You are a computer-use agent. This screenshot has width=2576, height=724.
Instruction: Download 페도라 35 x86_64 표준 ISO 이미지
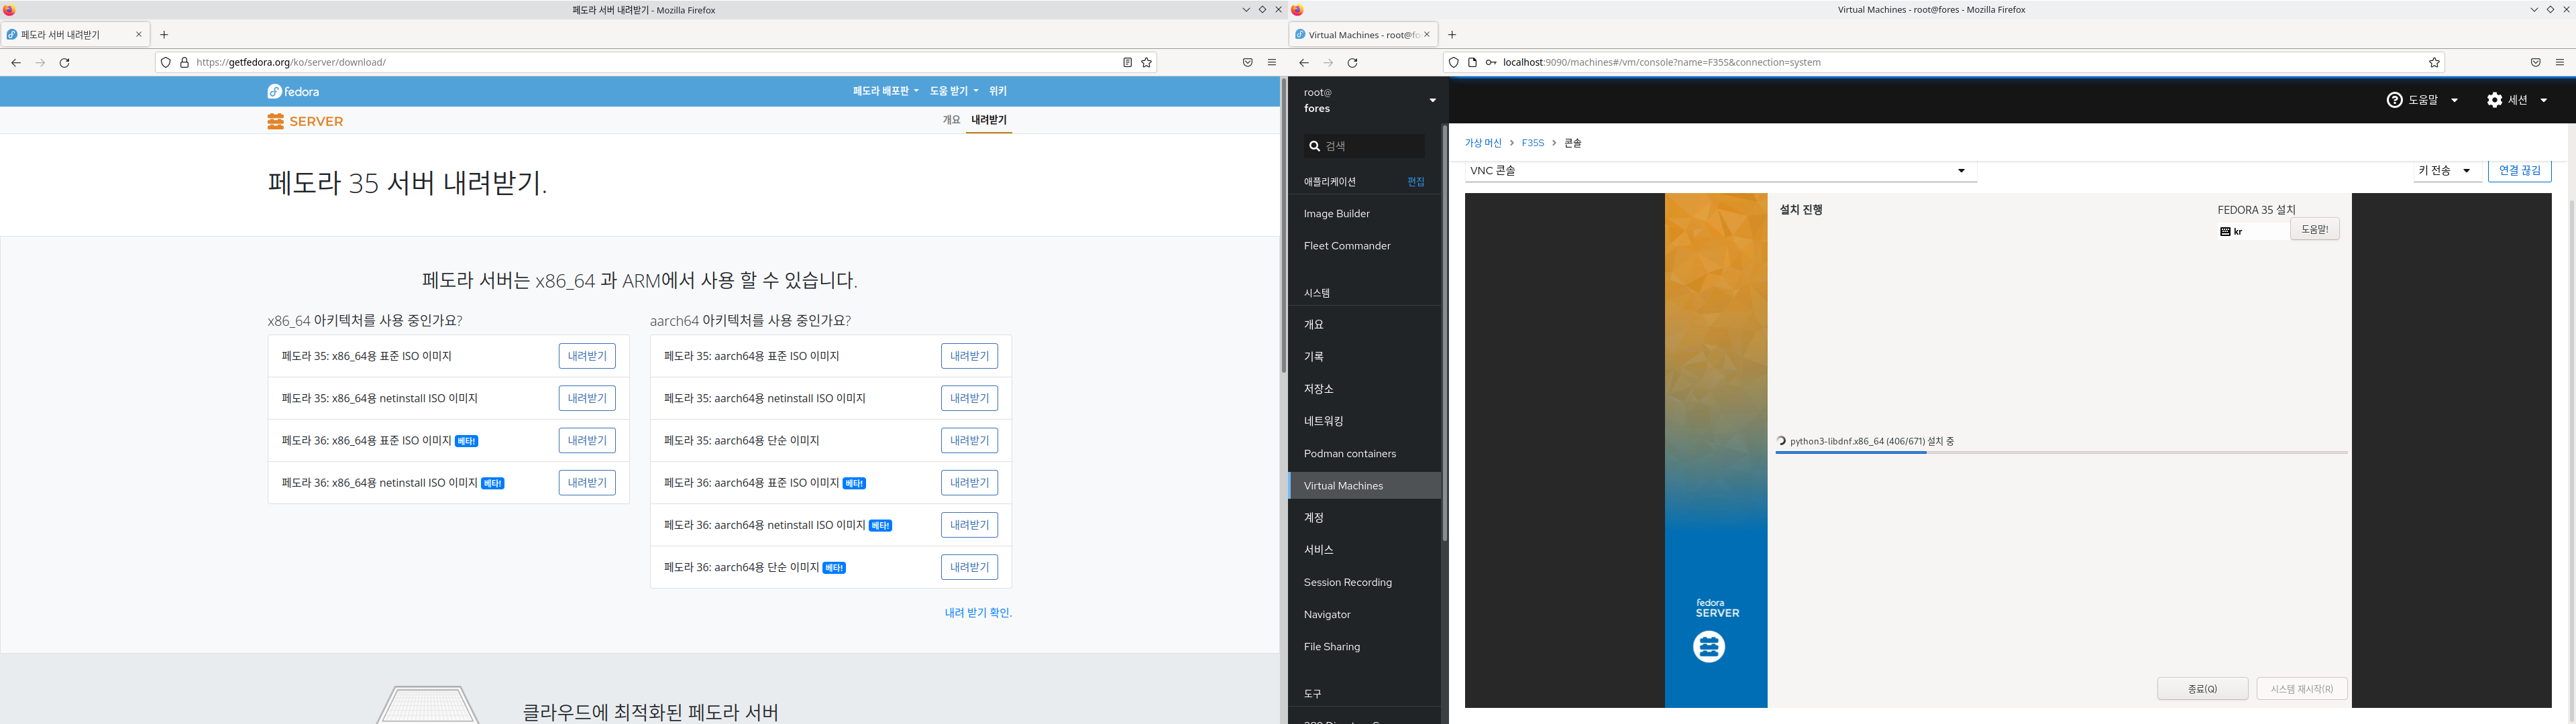[587, 356]
